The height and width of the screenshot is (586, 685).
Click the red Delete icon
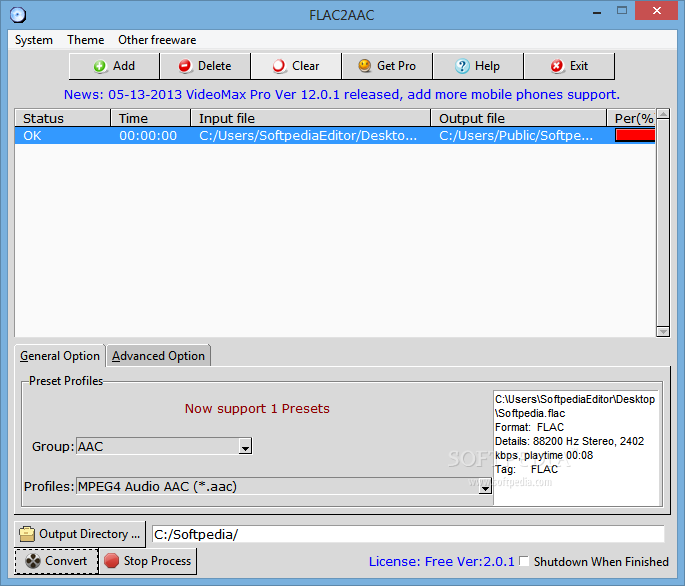pos(185,66)
